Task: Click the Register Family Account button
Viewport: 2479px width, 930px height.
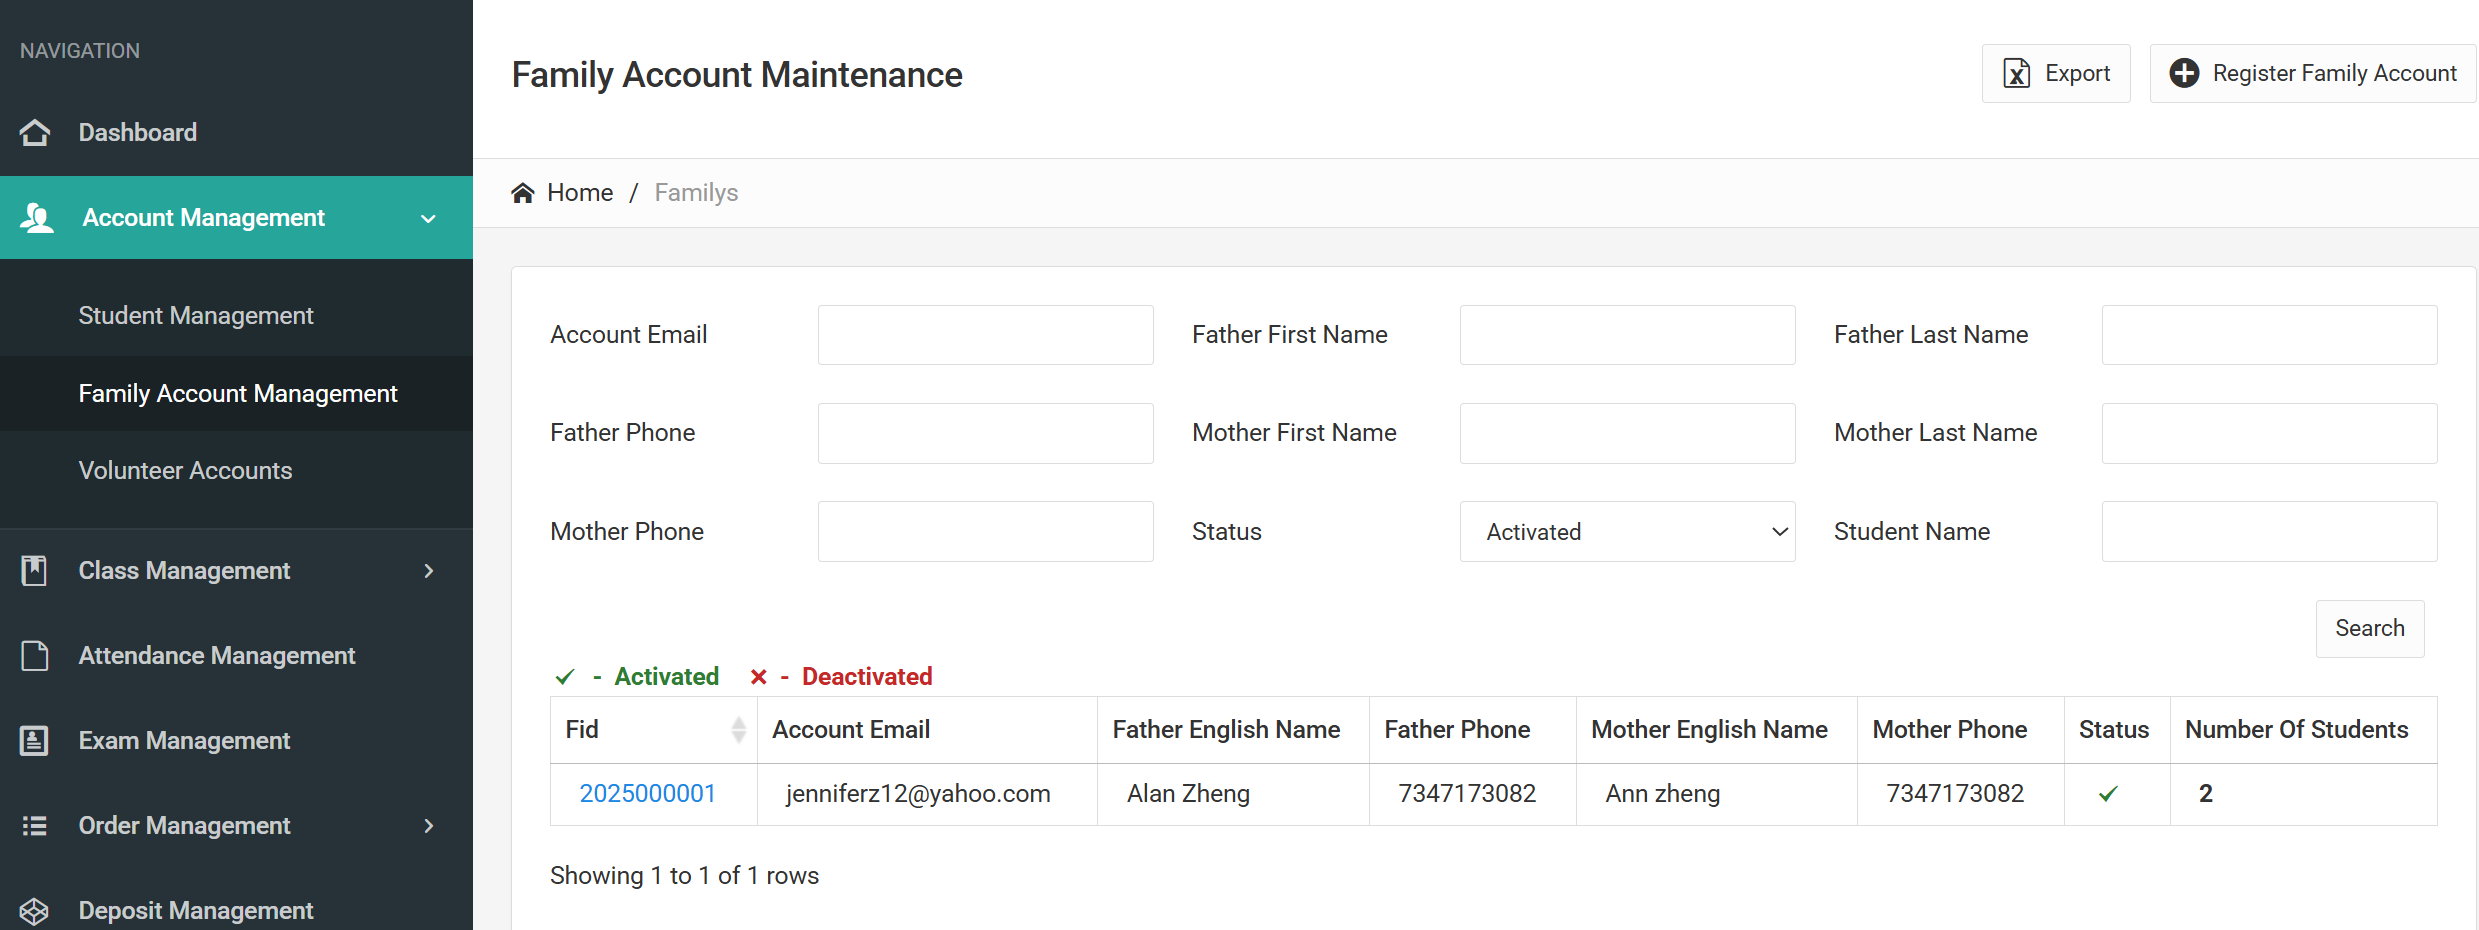Action: (x=2313, y=74)
